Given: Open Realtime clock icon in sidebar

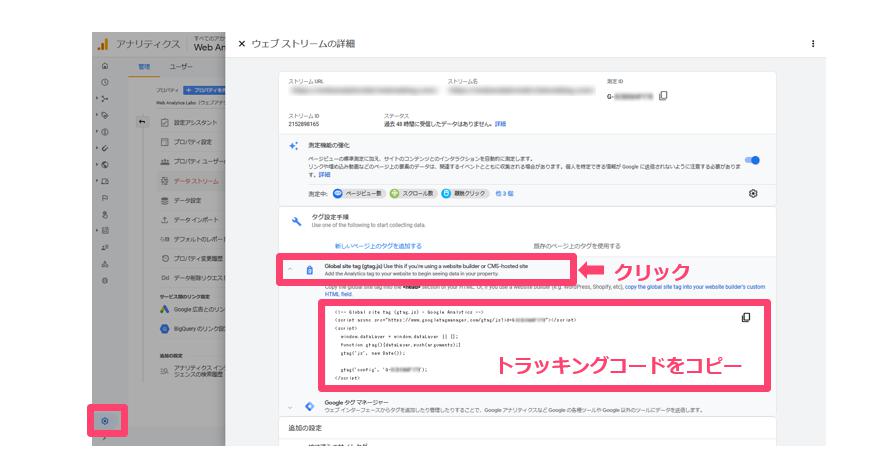Looking at the screenshot, I should [x=105, y=82].
